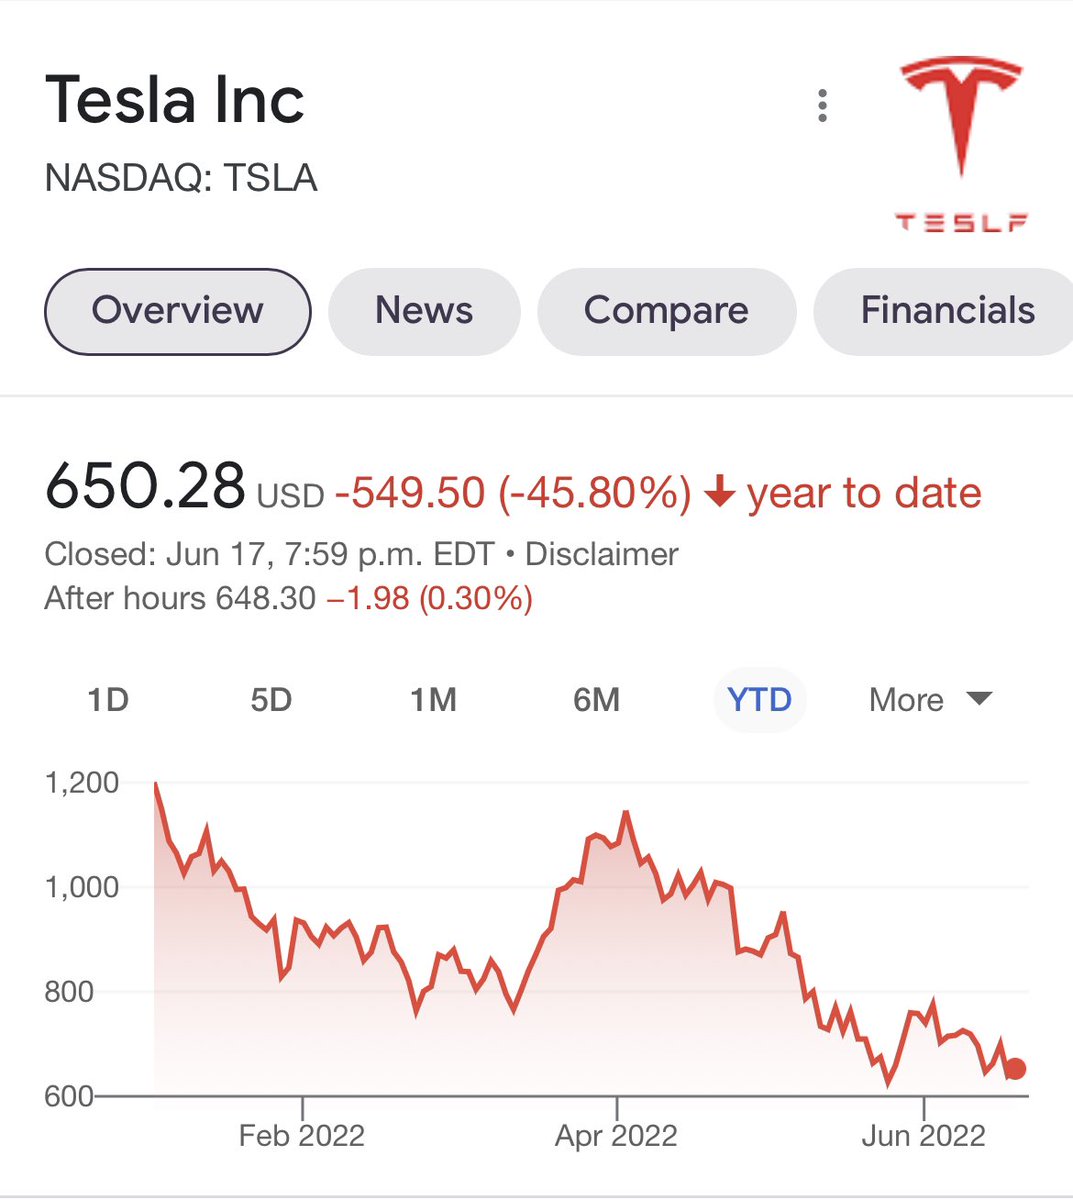1073x1200 pixels.
Task: Switch chart to 1M range
Action: coord(433,700)
